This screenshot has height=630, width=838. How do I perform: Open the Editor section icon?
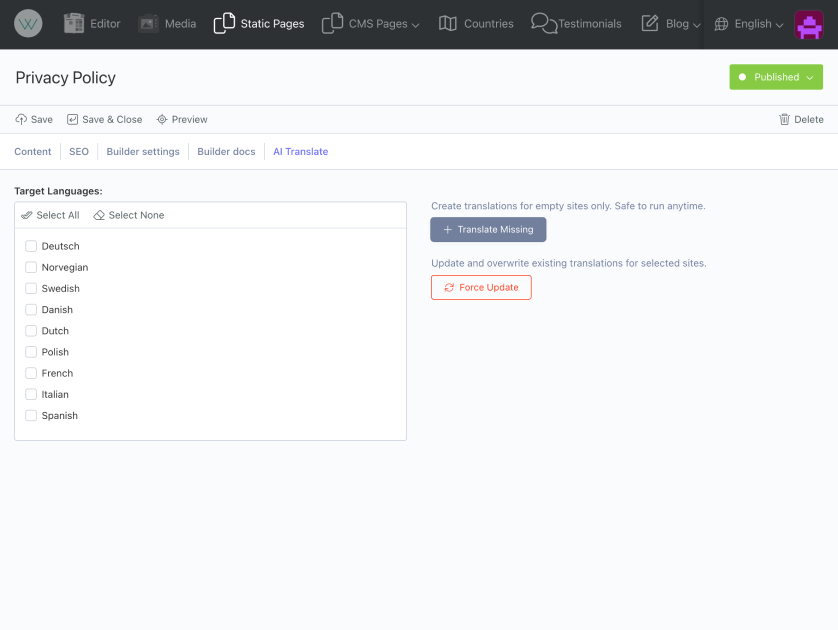tap(74, 24)
